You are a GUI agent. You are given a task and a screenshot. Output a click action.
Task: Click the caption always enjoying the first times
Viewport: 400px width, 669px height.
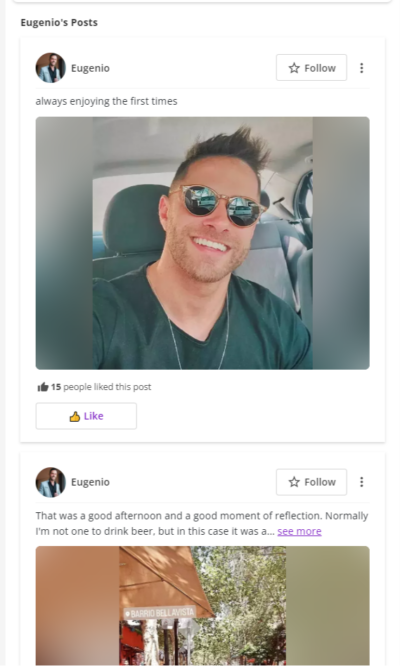(106, 101)
